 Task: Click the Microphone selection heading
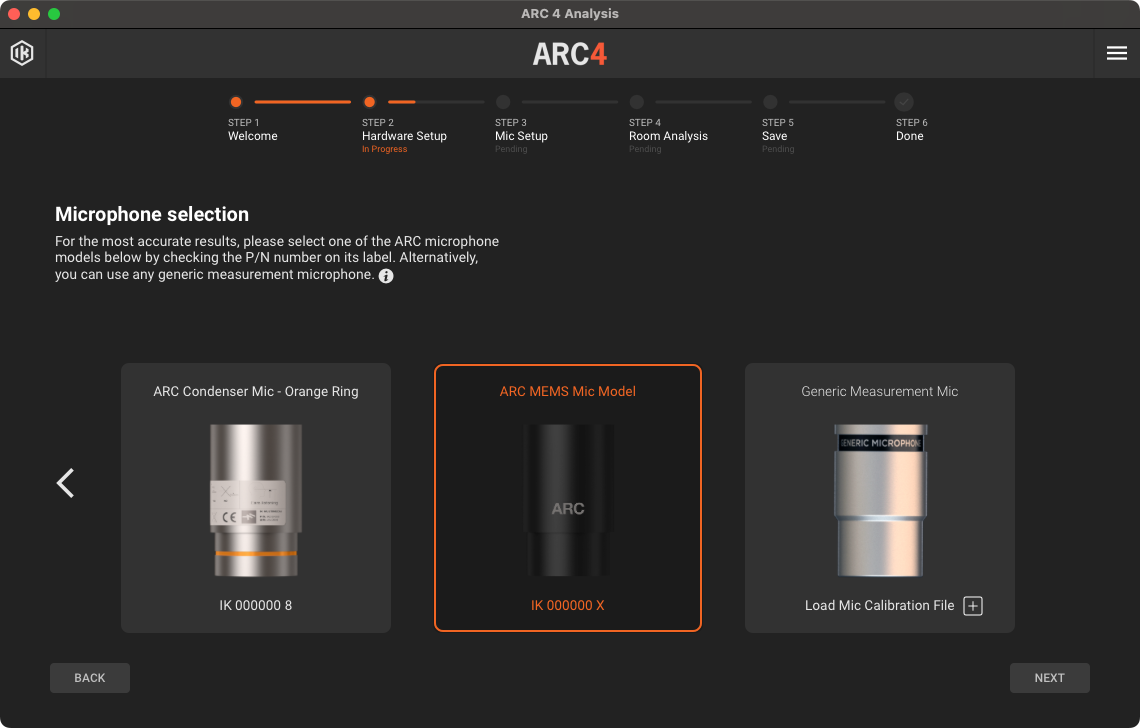(152, 215)
